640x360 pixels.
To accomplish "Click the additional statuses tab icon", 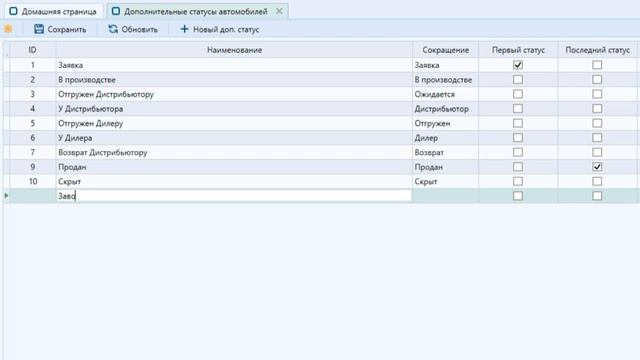I will [x=116, y=11].
